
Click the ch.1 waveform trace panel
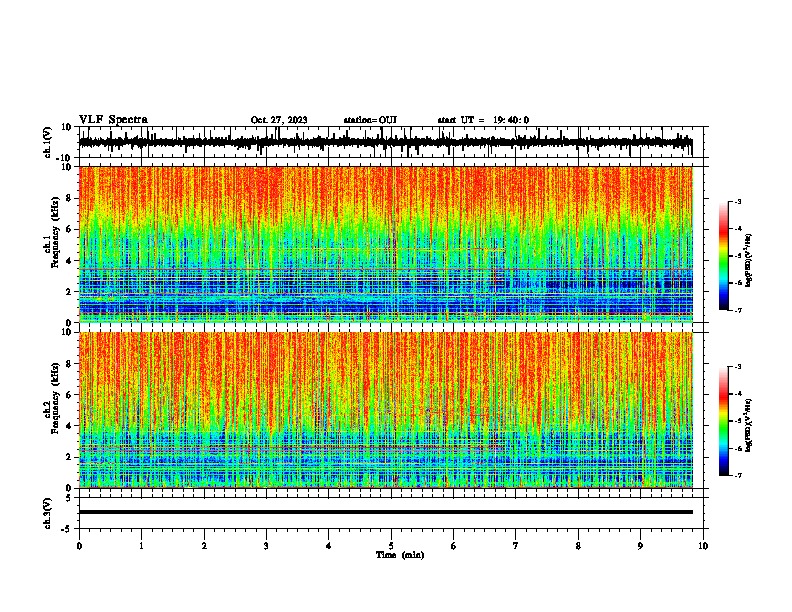click(391, 142)
